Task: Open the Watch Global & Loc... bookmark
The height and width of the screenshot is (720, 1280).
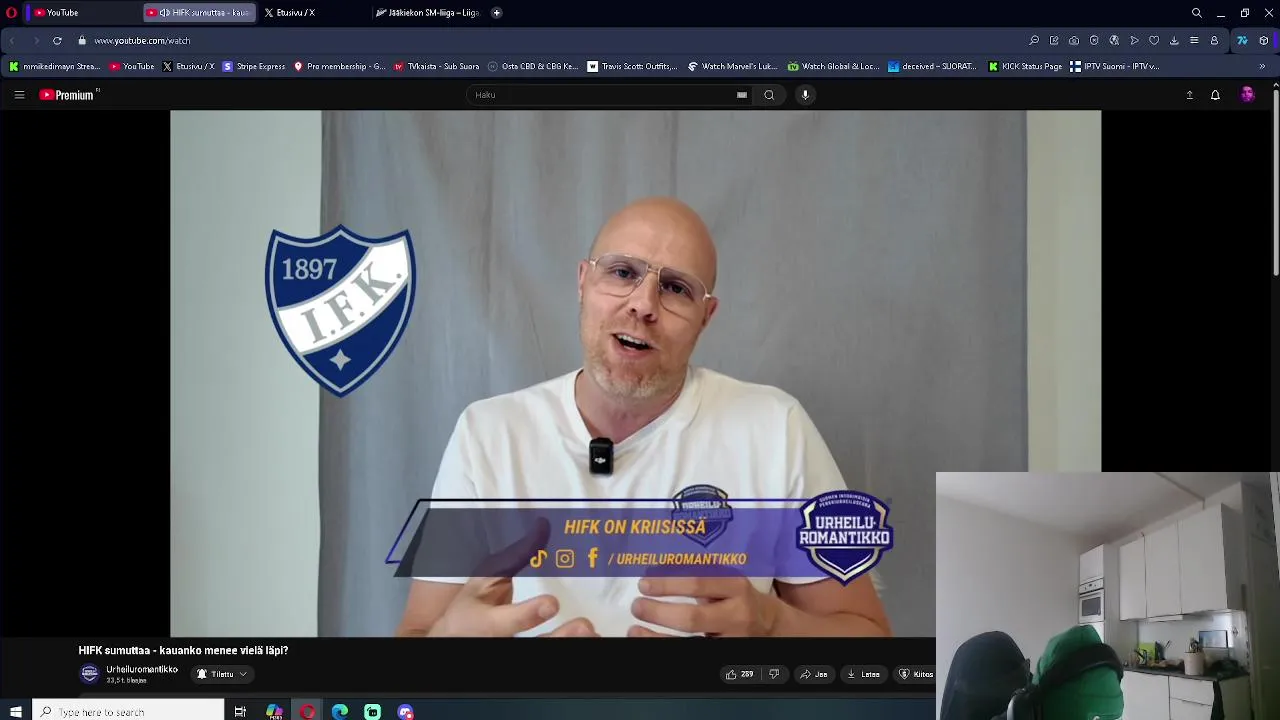Action: pos(833,67)
